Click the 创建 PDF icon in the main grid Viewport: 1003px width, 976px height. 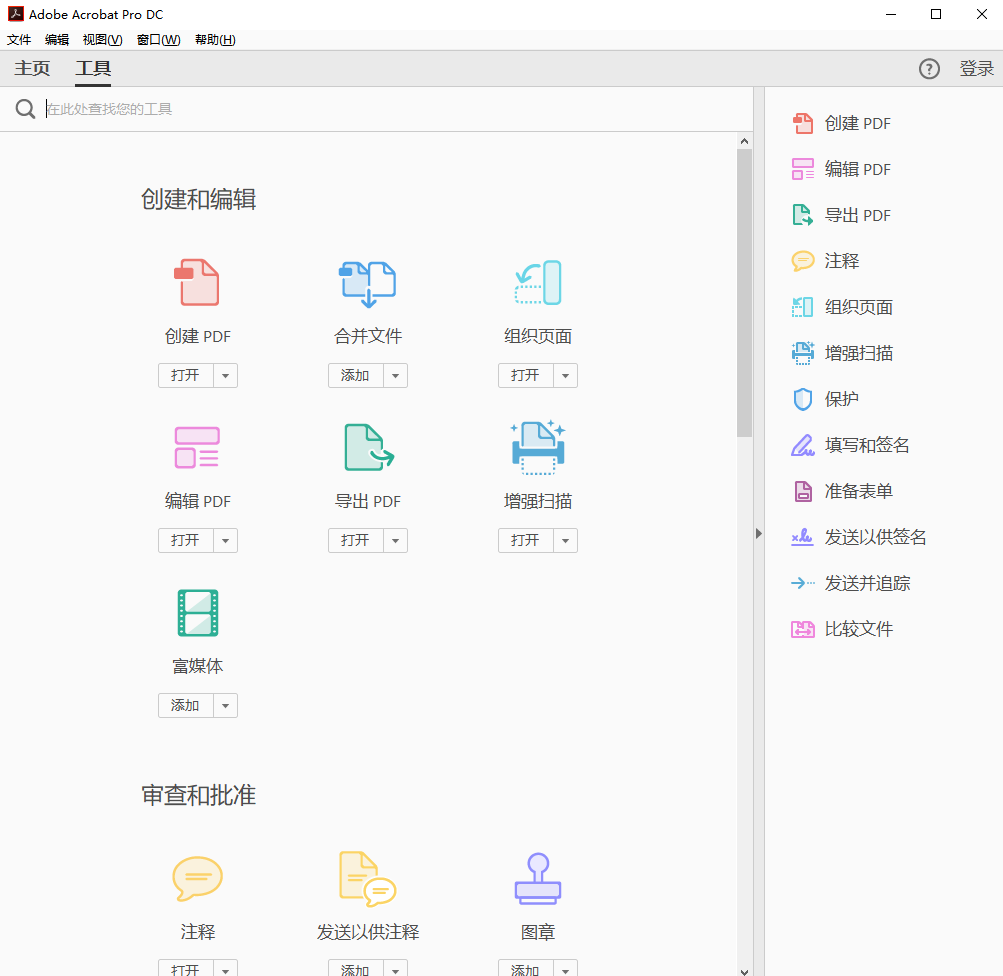(197, 282)
